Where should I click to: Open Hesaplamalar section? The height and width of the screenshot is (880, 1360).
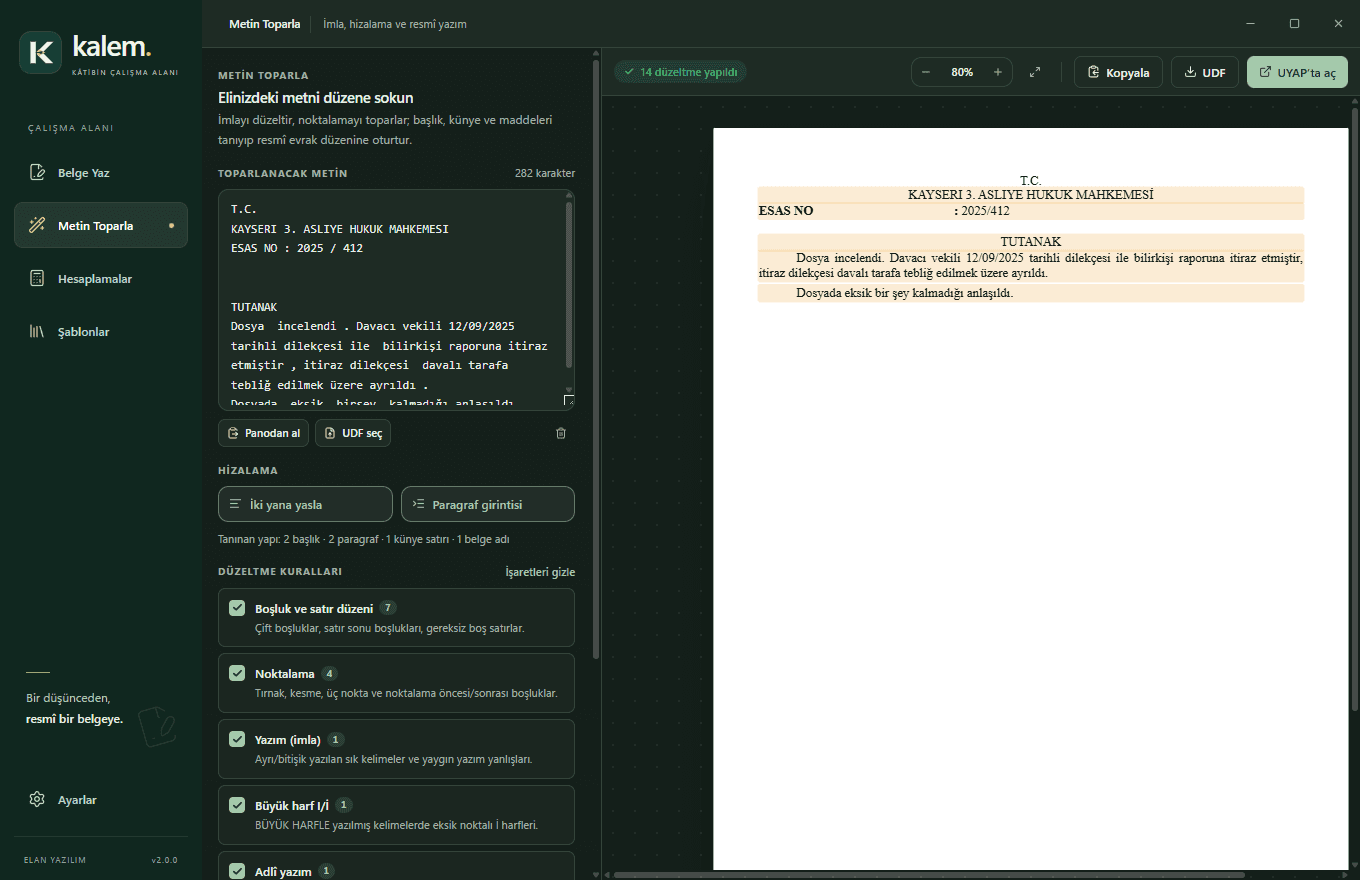pyautogui.click(x=101, y=279)
